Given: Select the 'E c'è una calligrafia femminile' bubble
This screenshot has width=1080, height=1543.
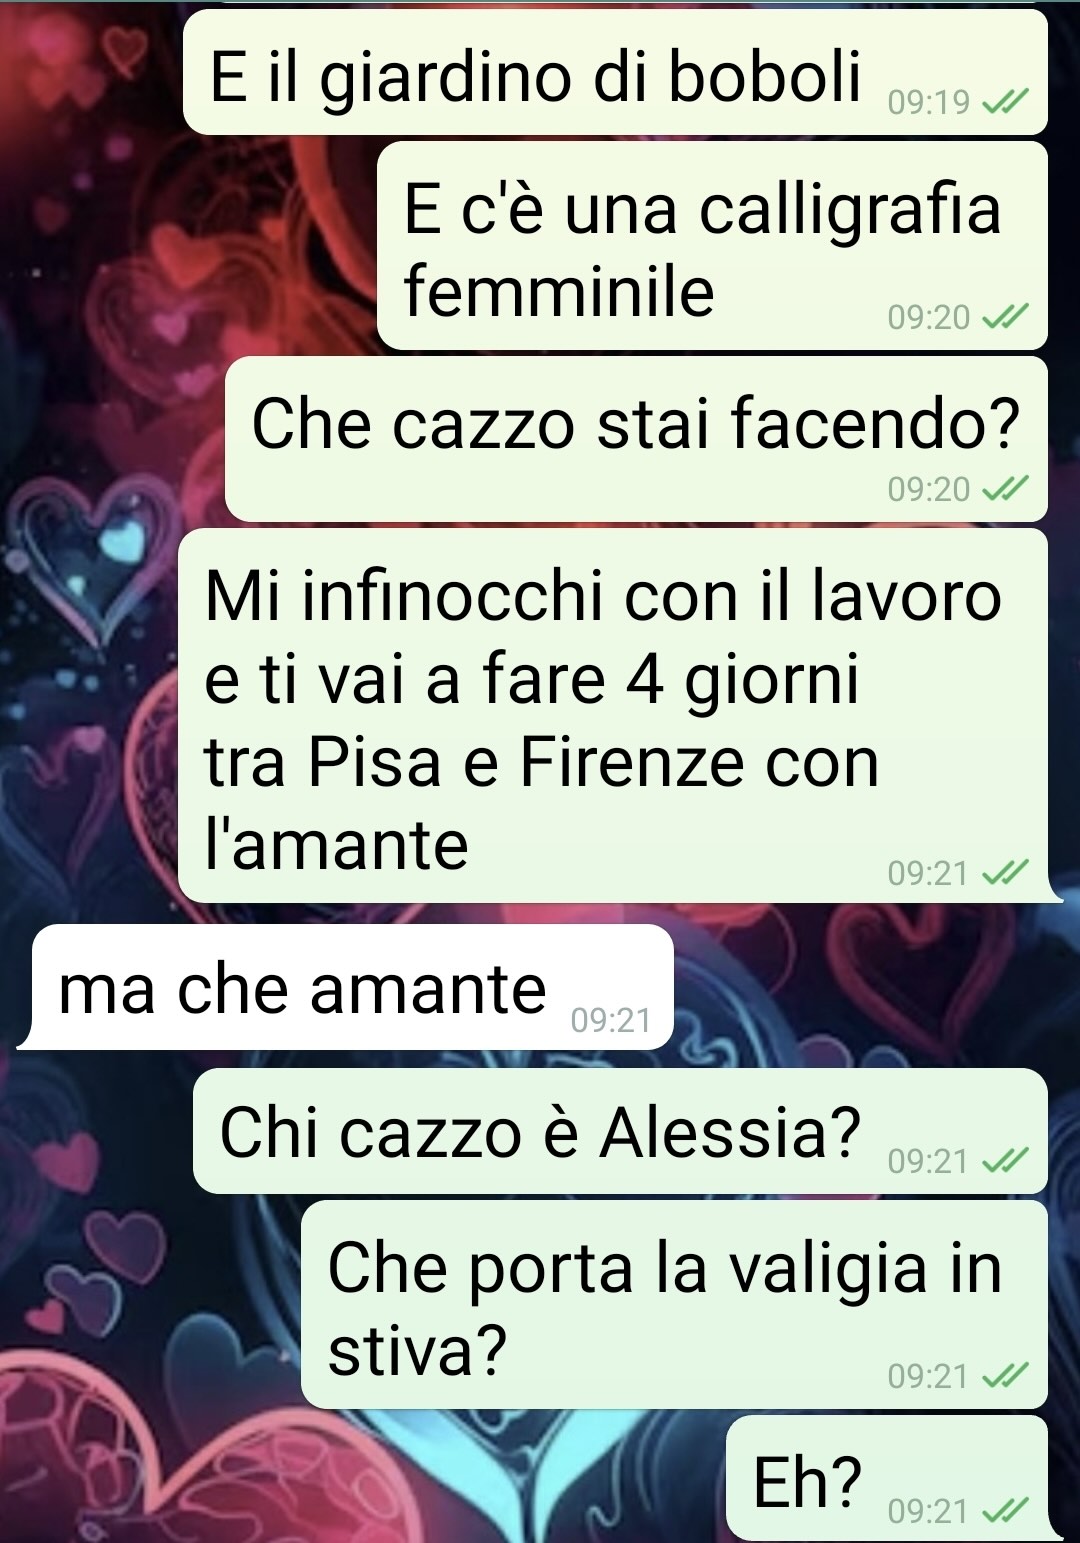Looking at the screenshot, I should pyautogui.click(x=712, y=246).
